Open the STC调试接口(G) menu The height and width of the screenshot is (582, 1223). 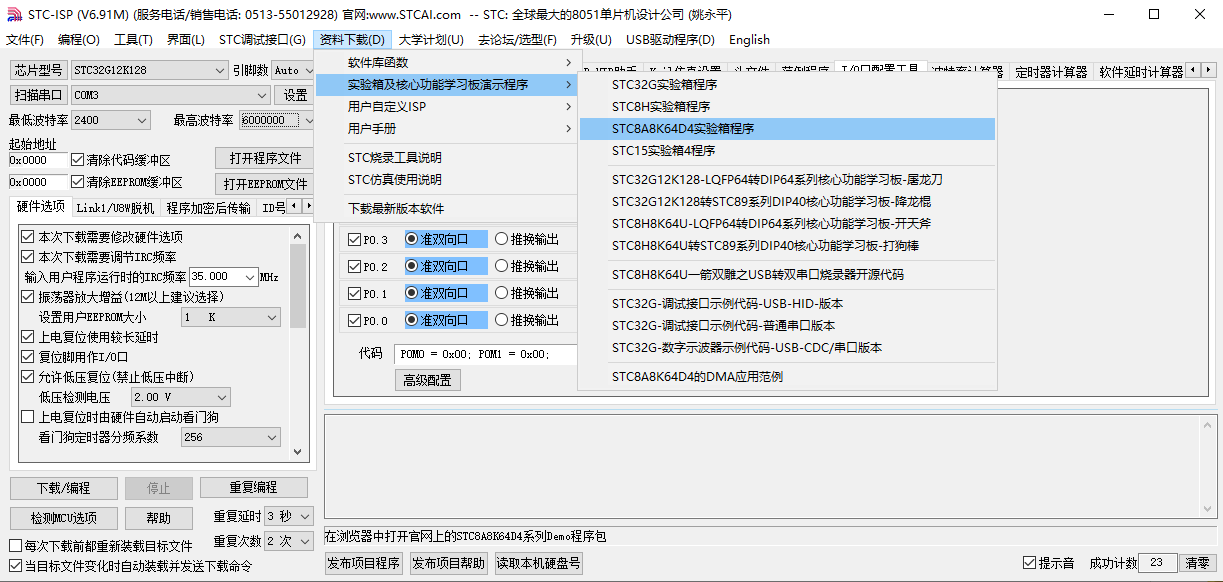pyautogui.click(x=262, y=40)
